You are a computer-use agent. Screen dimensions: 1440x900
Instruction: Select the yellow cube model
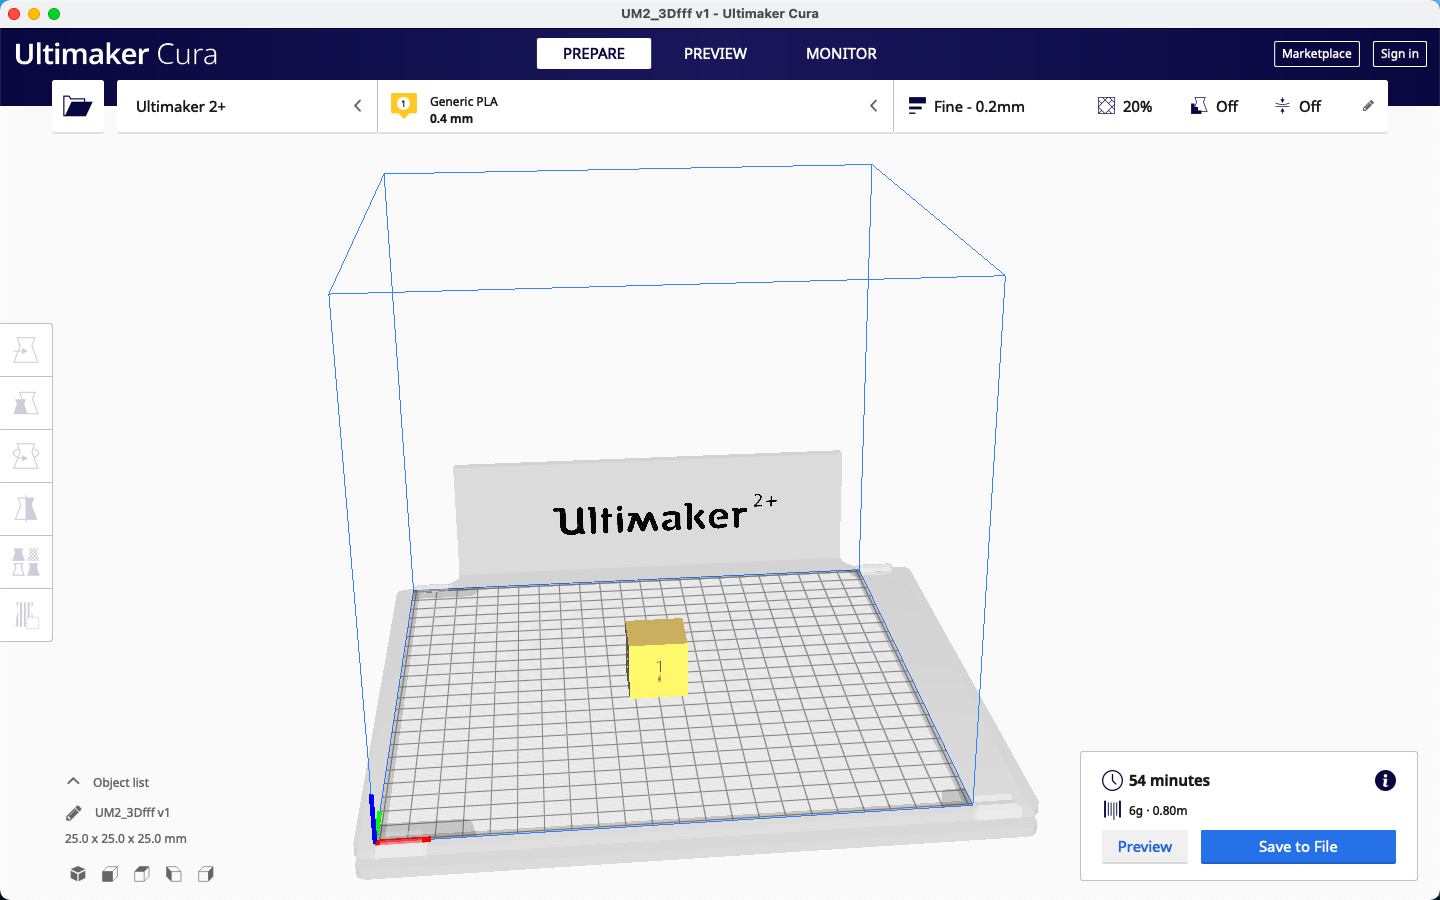tap(657, 659)
